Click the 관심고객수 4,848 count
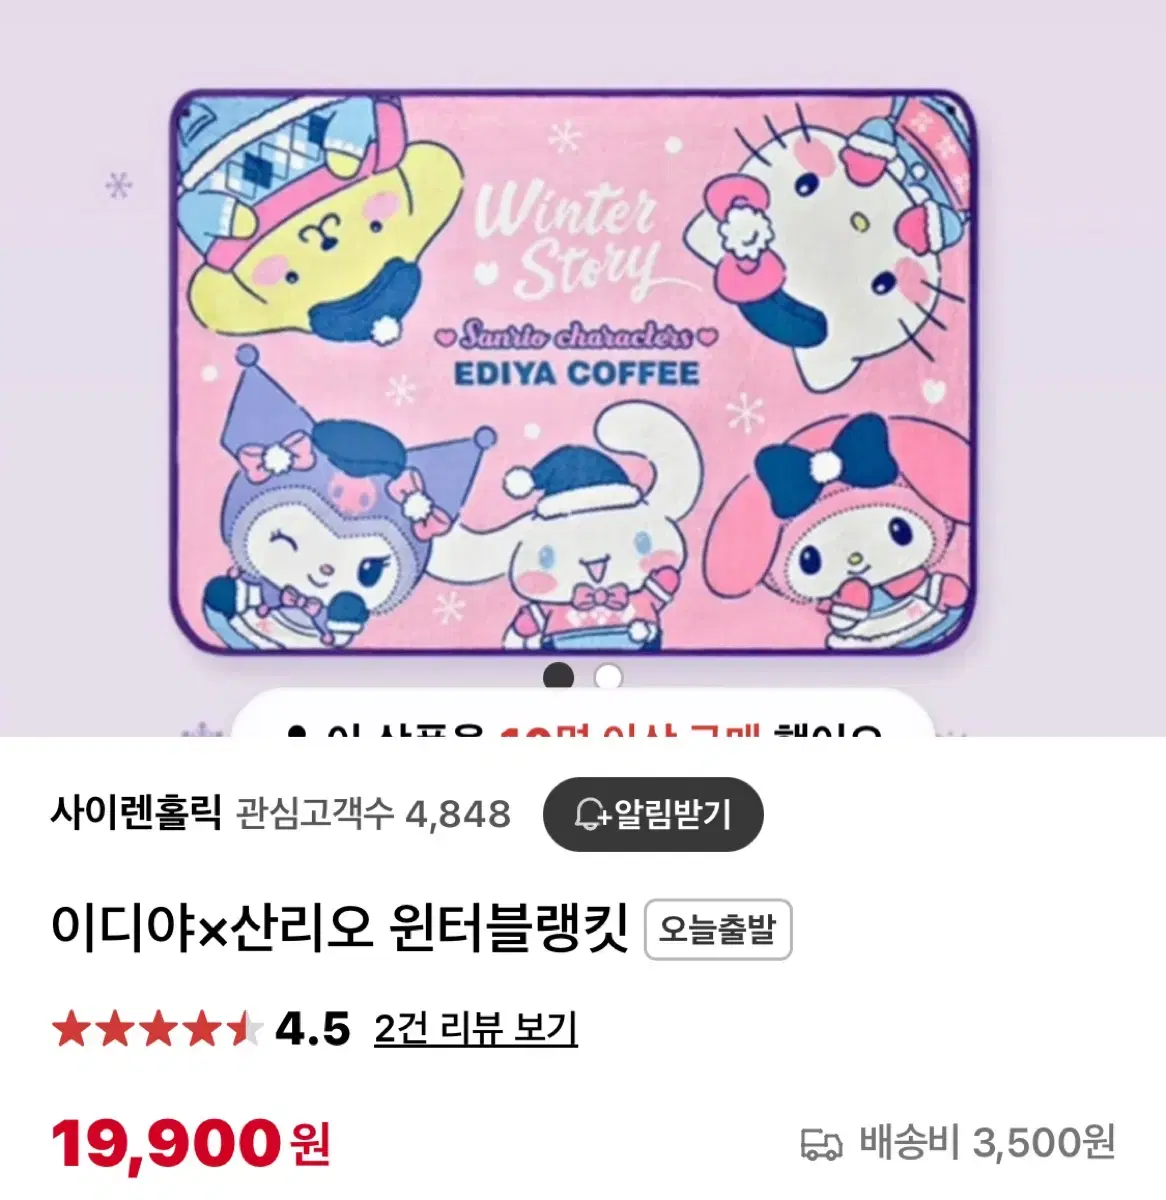Image resolution: width=1166 pixels, height=1200 pixels. coord(374,814)
